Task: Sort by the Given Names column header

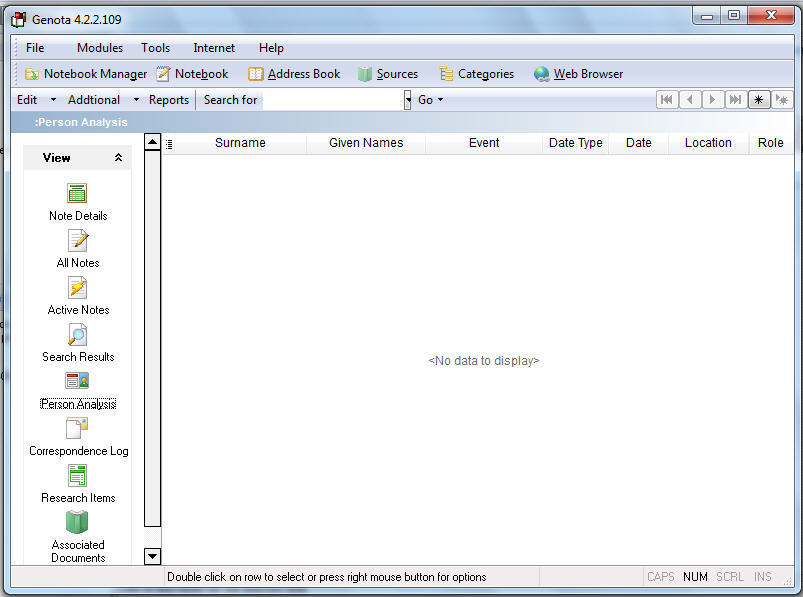Action: pyautogui.click(x=366, y=143)
